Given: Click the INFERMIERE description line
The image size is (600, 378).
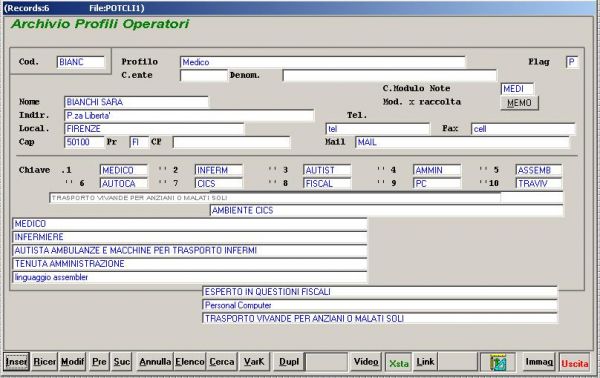Looking at the screenshot, I should pos(189,237).
